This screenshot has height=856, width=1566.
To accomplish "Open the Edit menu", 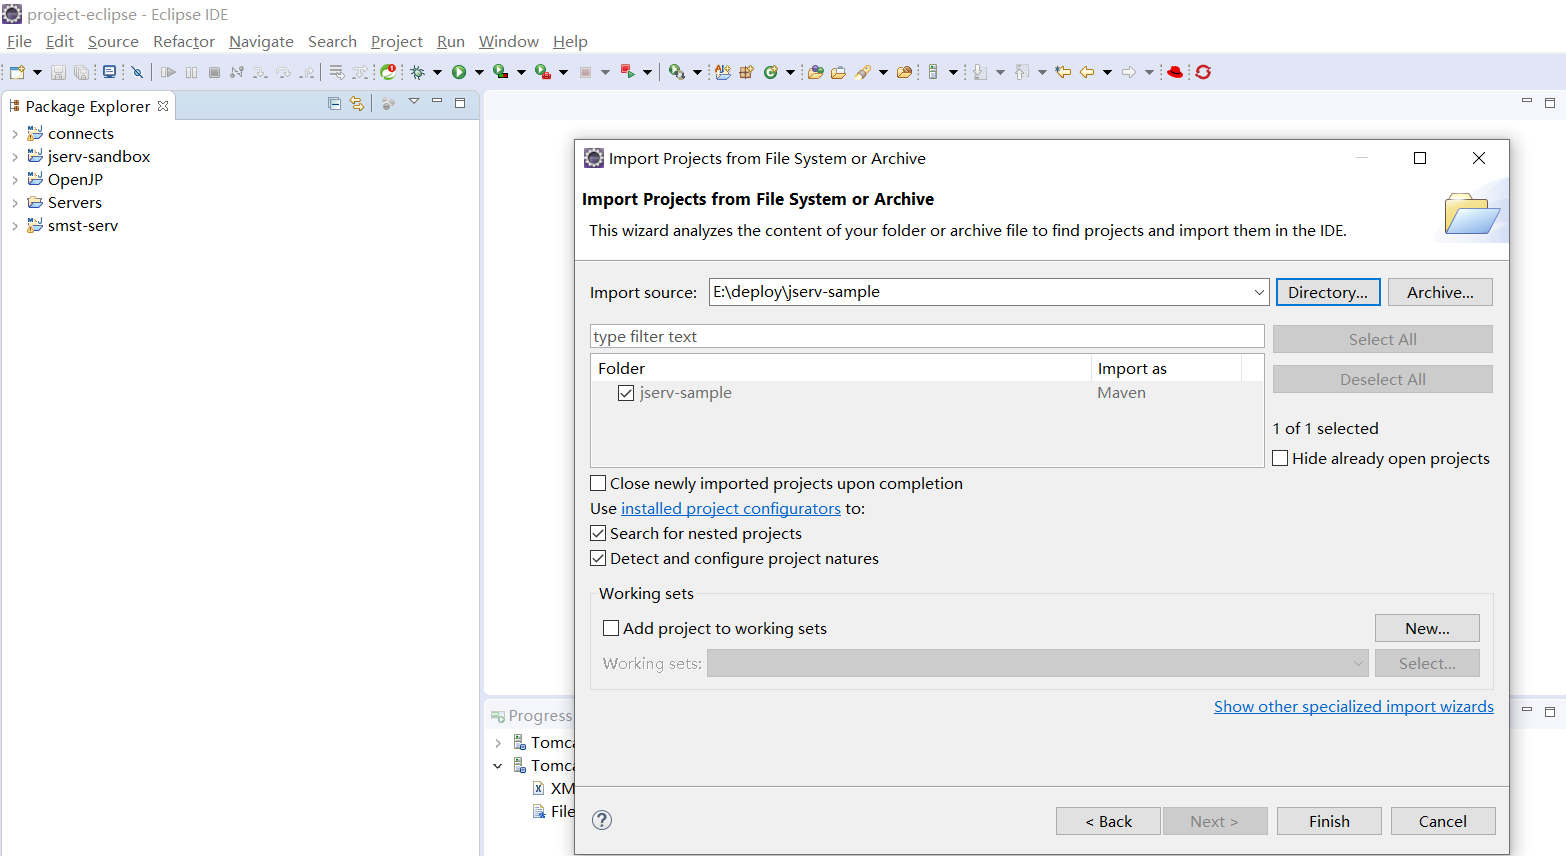I will click(60, 41).
